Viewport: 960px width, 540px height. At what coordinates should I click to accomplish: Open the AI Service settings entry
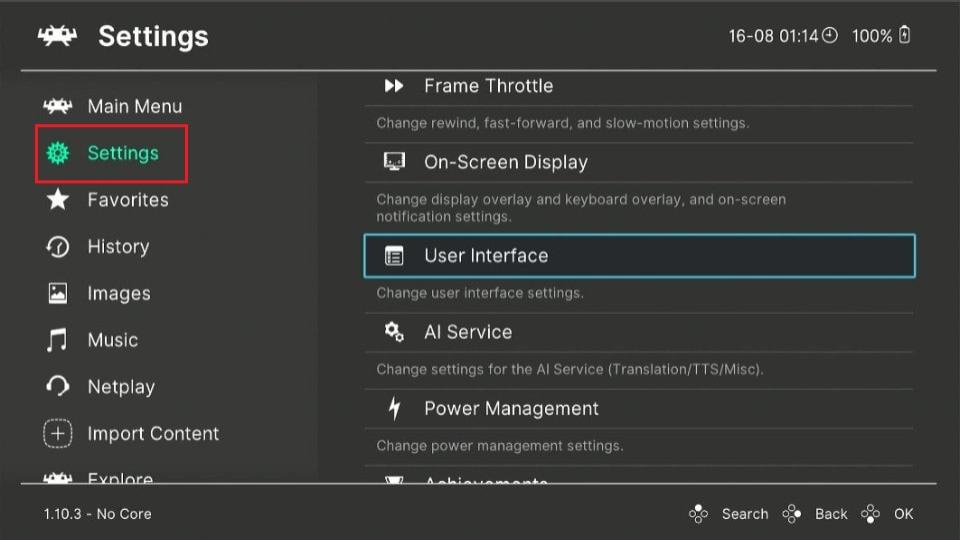pyautogui.click(x=639, y=332)
